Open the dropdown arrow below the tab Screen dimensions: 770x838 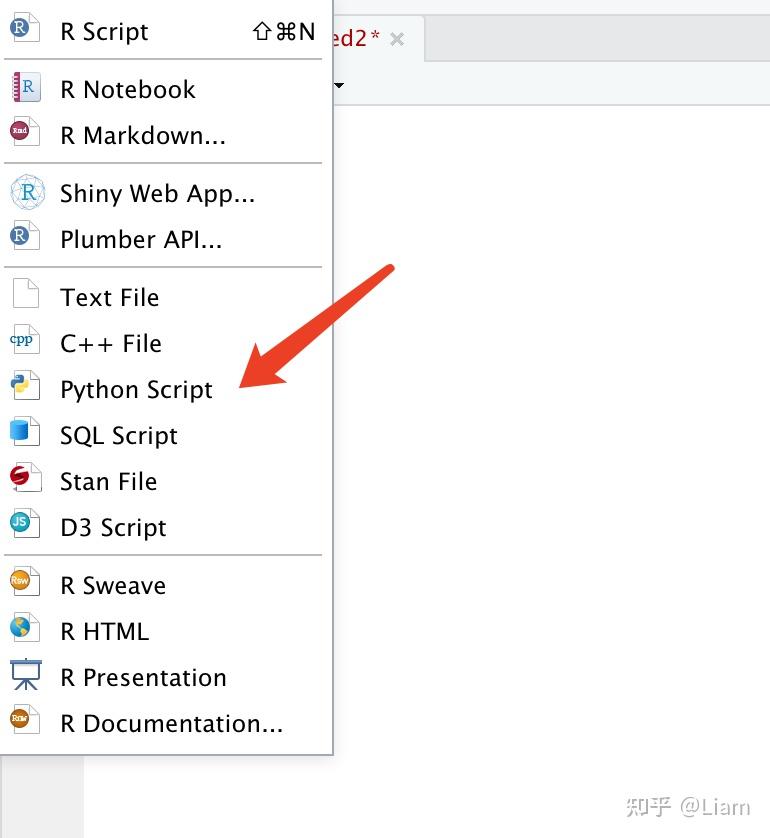tap(339, 85)
